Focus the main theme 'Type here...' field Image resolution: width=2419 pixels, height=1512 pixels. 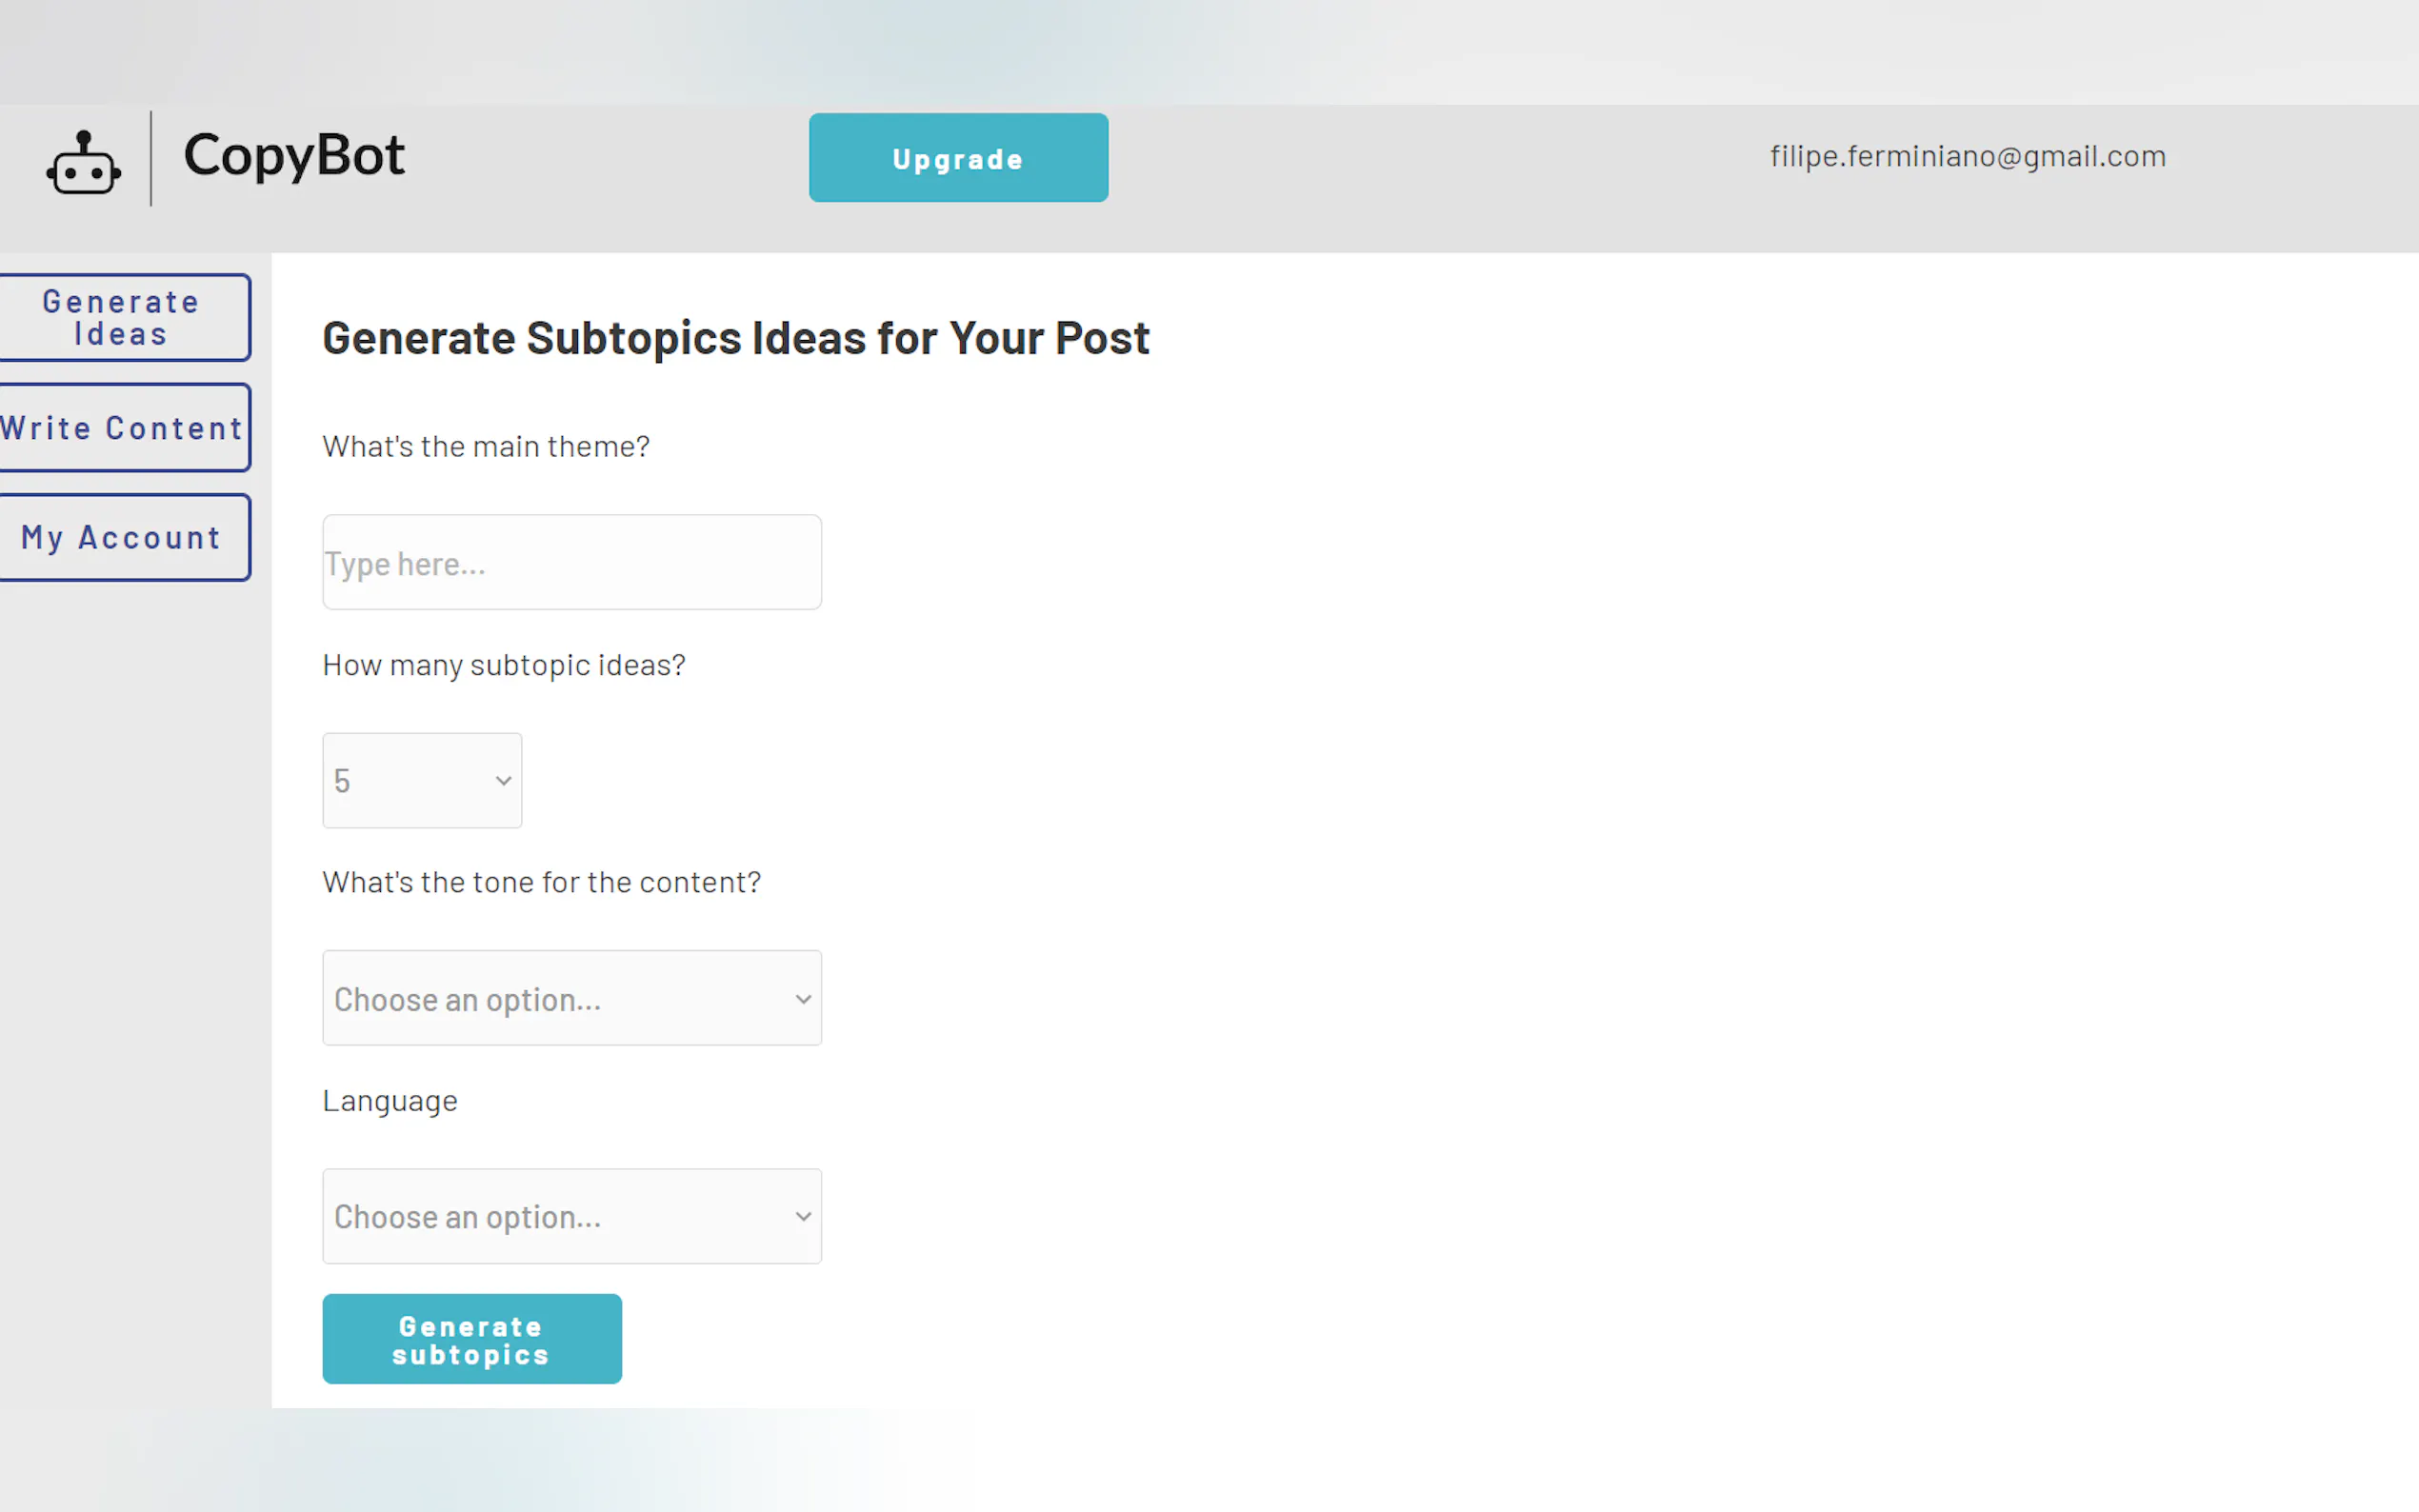571,563
